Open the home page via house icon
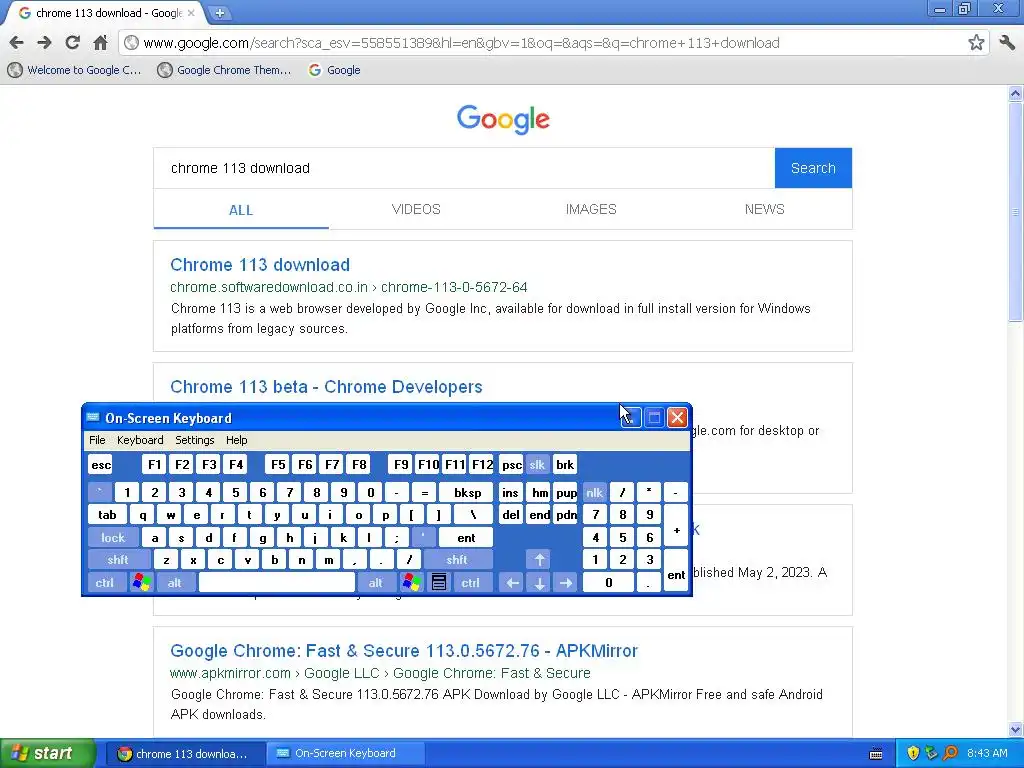Image resolution: width=1024 pixels, height=768 pixels. [100, 43]
